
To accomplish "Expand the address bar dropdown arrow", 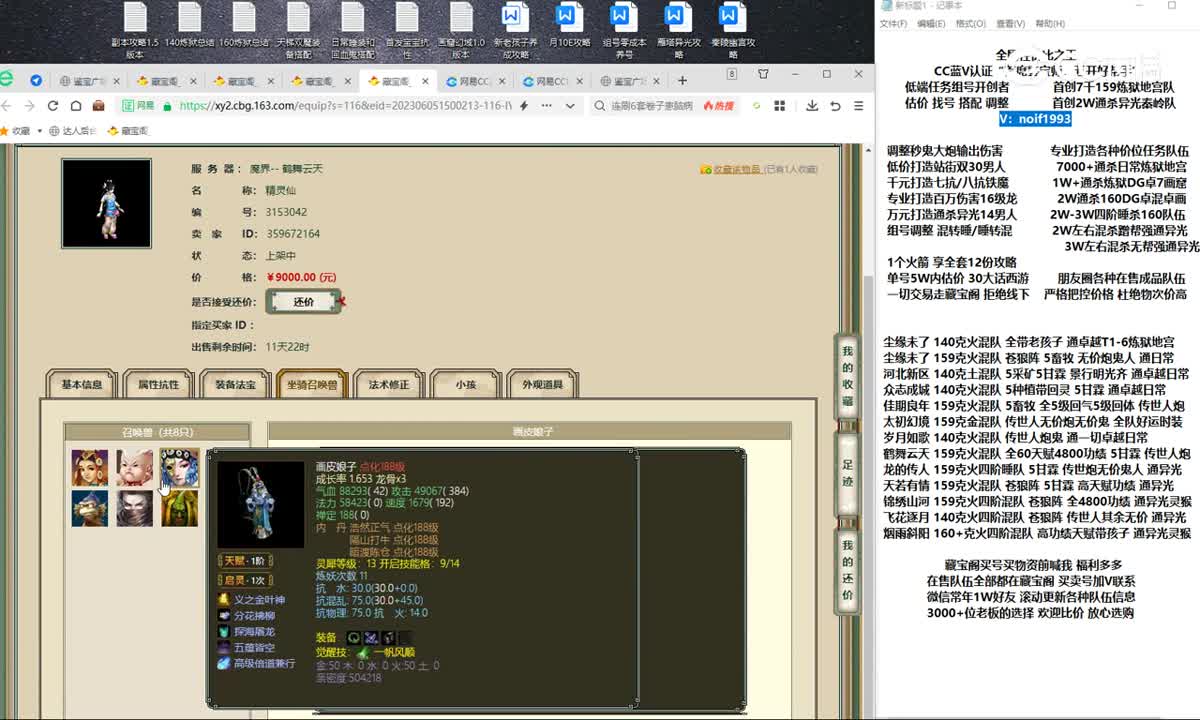I will point(570,106).
